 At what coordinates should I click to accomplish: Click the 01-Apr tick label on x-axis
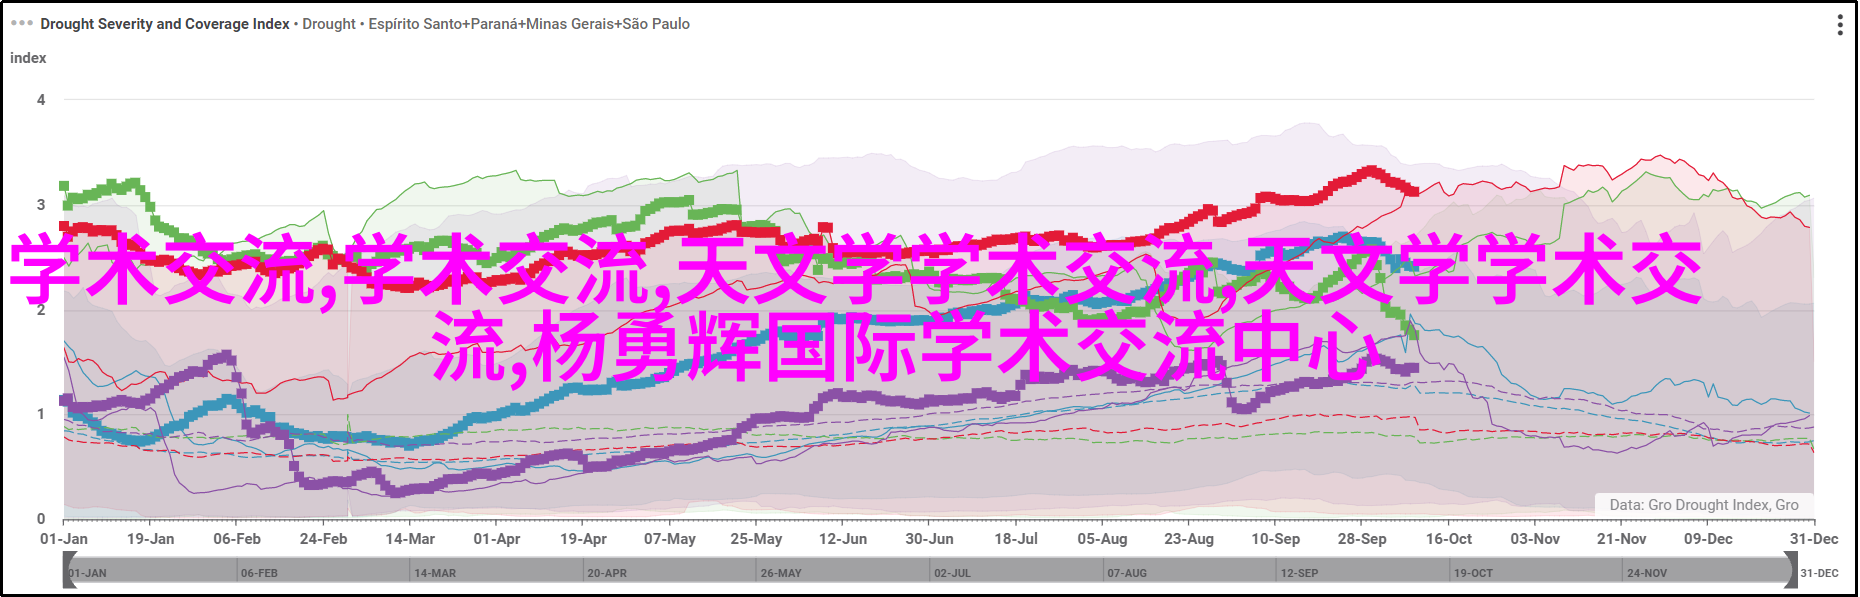(x=497, y=539)
